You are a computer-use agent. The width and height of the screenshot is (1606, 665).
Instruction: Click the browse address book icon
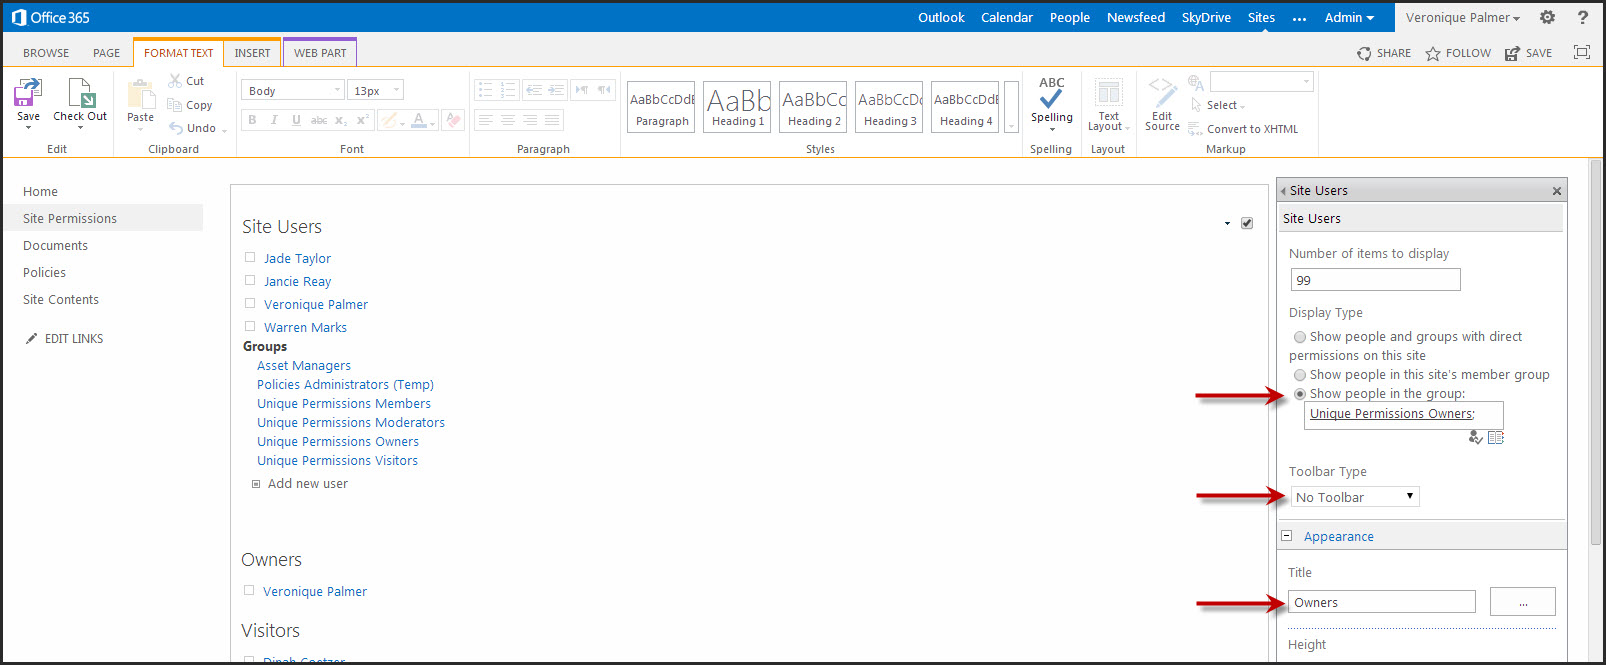pyautogui.click(x=1496, y=438)
